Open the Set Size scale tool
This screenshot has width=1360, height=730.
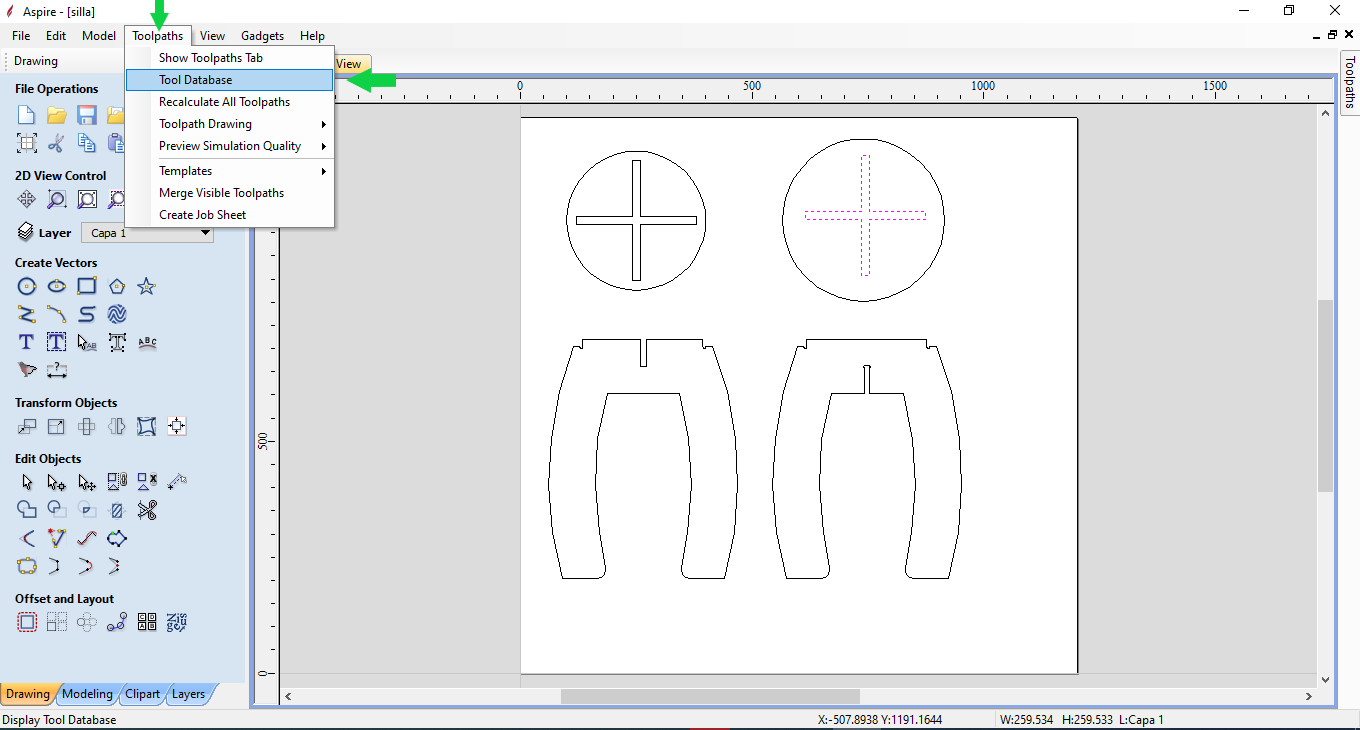pyautogui.click(x=57, y=427)
